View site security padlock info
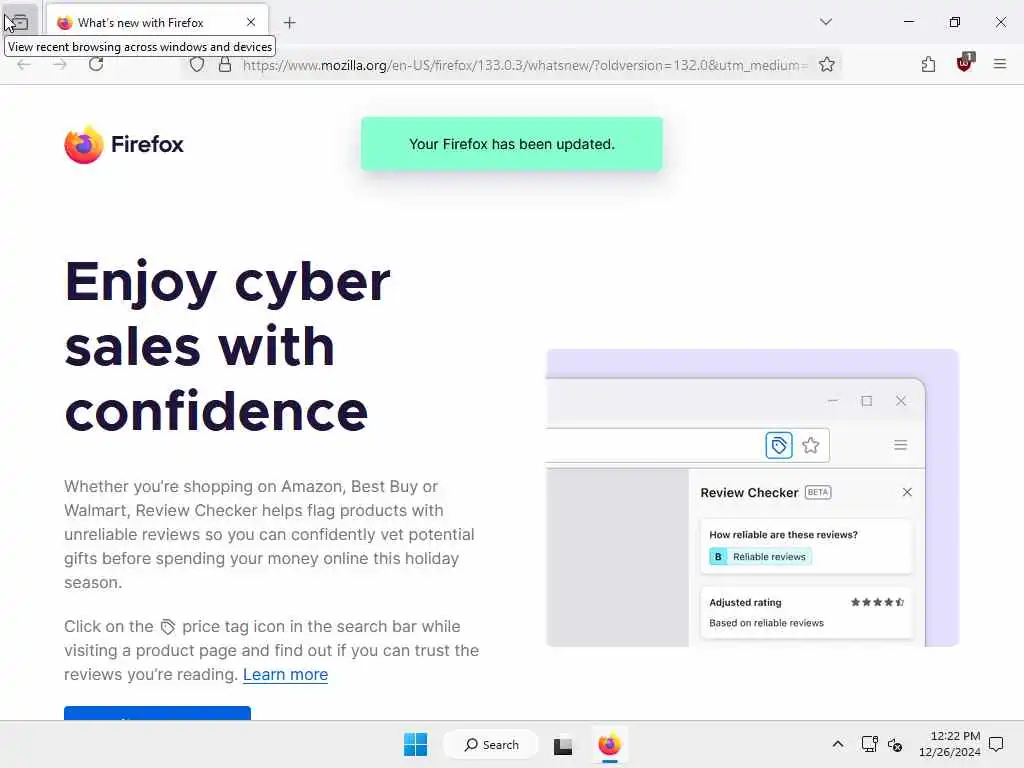1024x768 pixels. [x=225, y=65]
